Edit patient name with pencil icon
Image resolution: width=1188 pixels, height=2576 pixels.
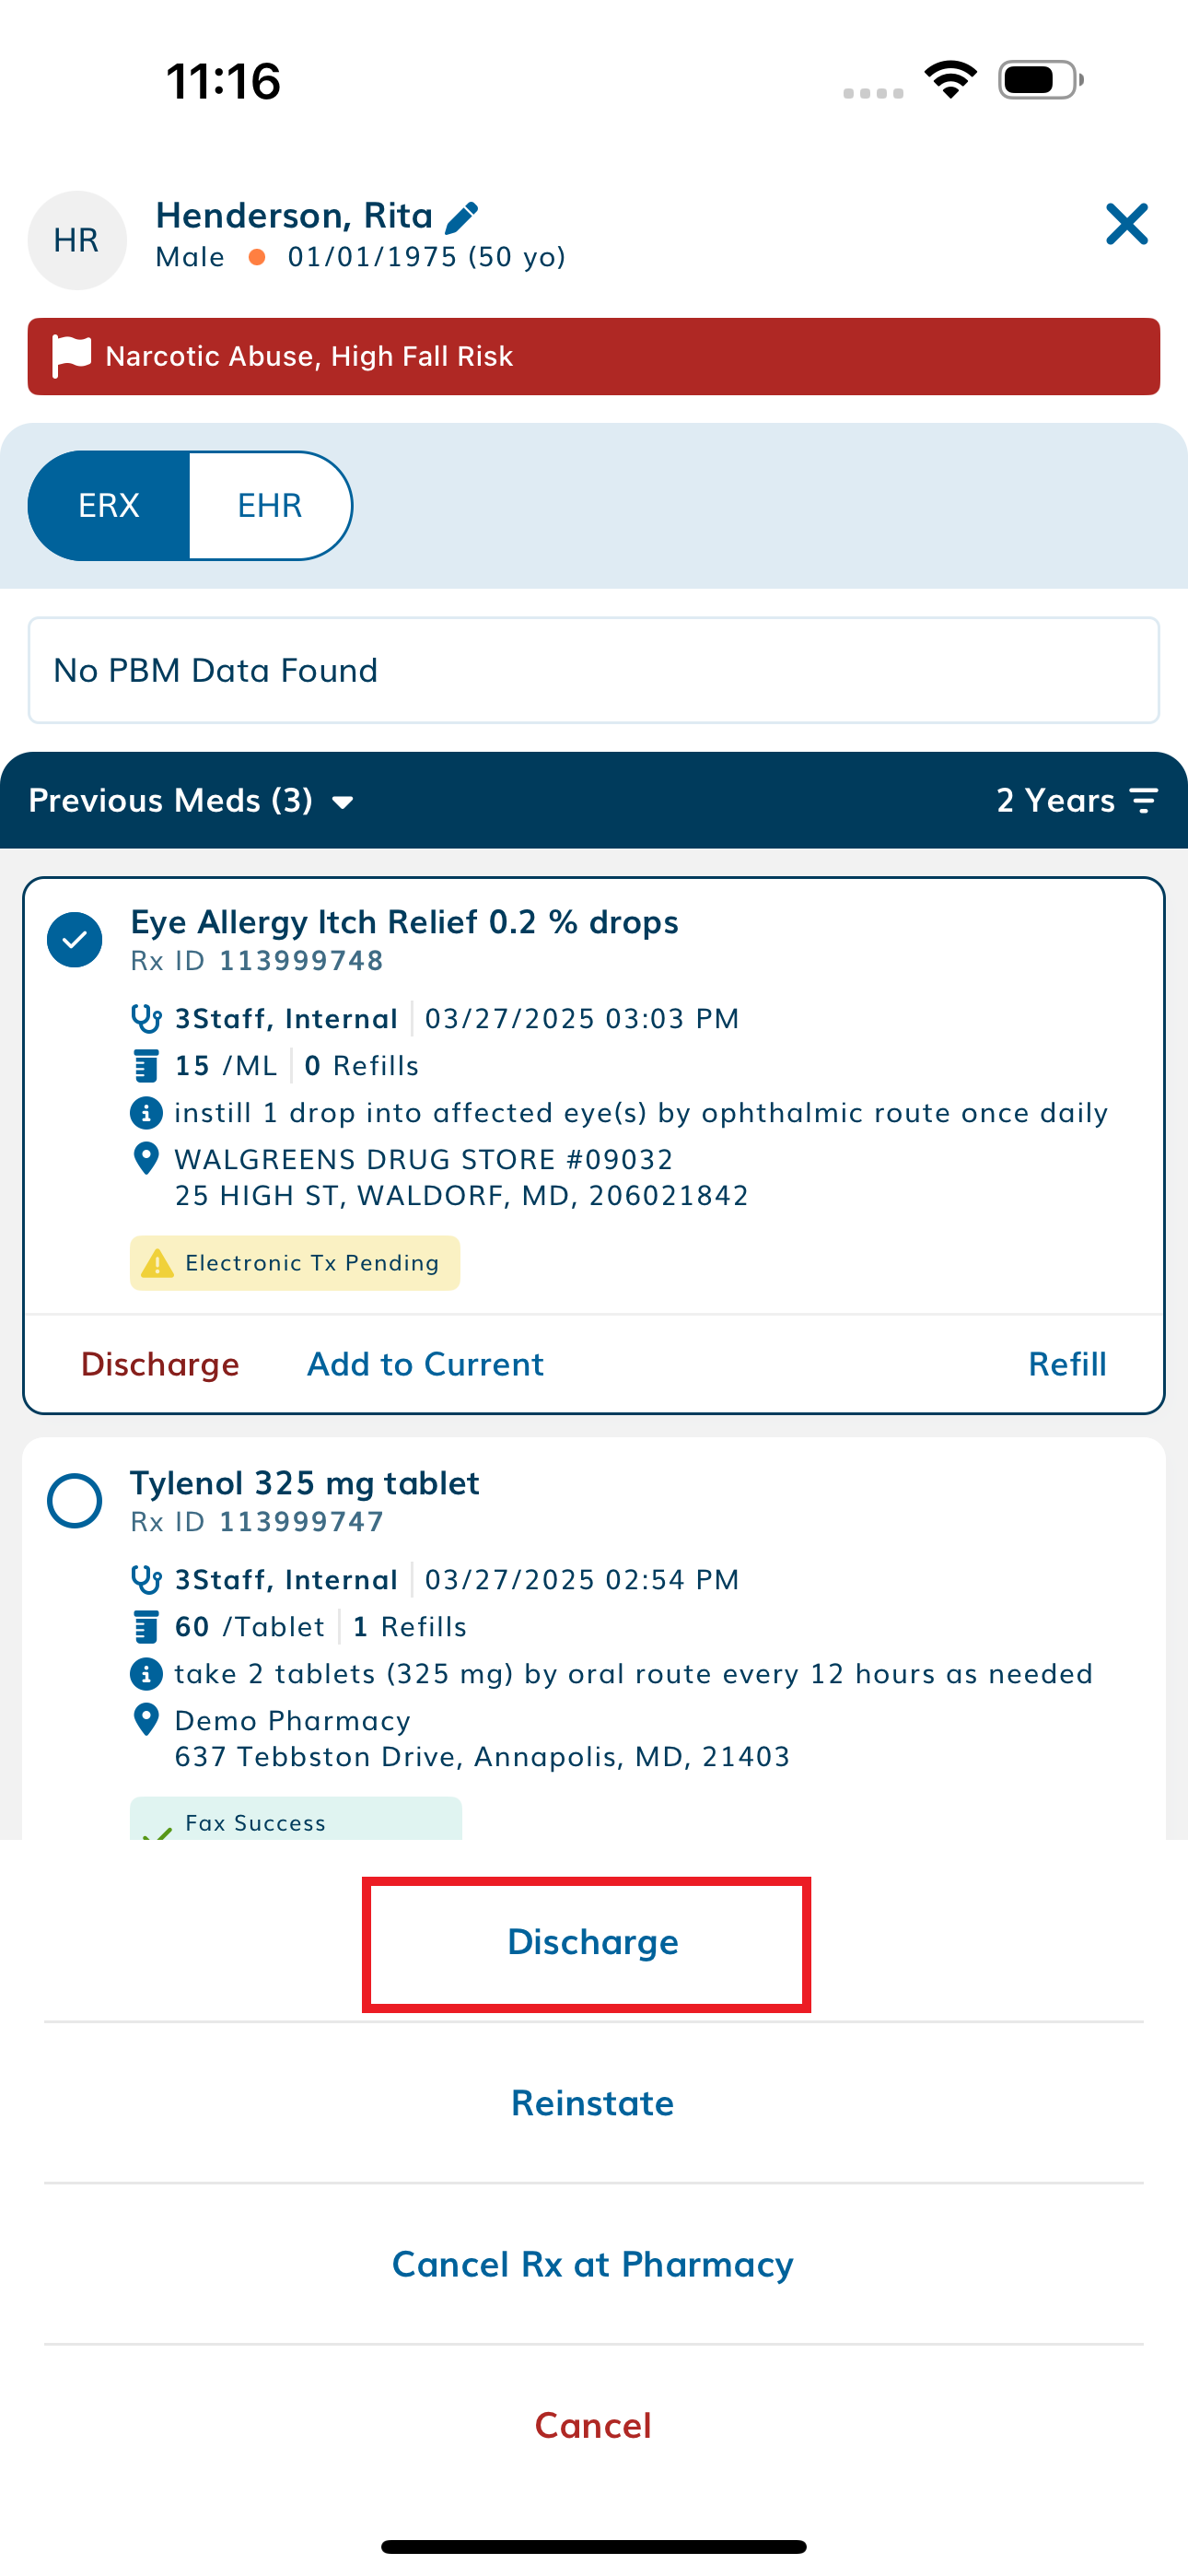click(462, 216)
